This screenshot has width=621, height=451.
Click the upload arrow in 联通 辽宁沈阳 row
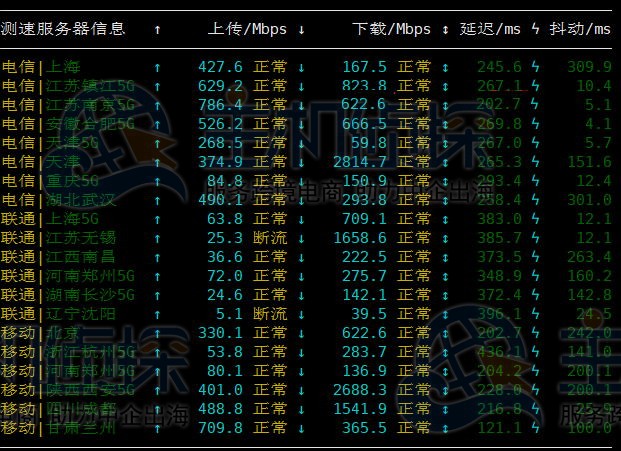point(157,314)
